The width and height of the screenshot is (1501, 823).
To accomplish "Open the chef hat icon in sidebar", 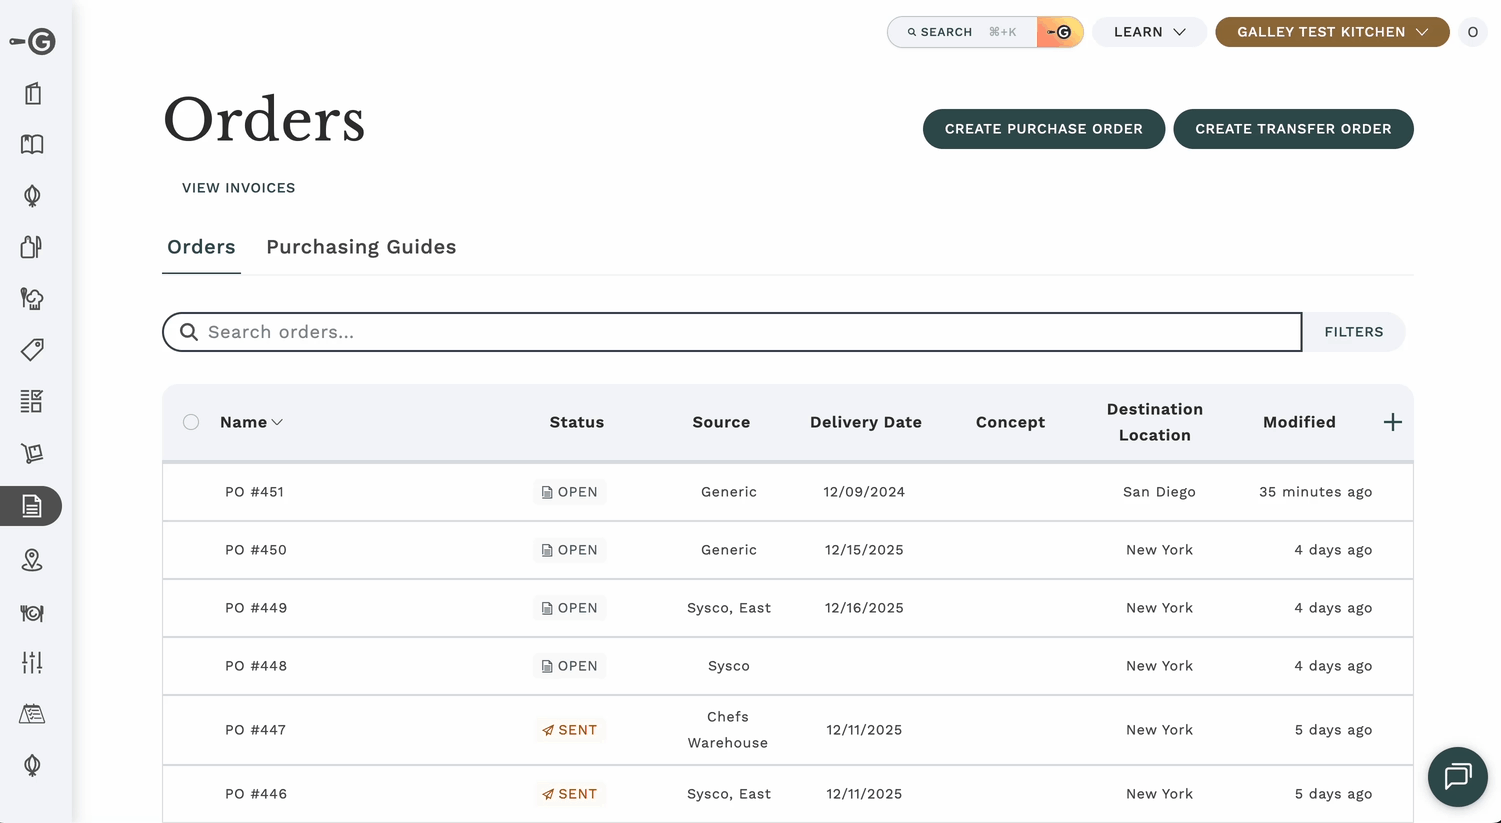I will point(32,298).
